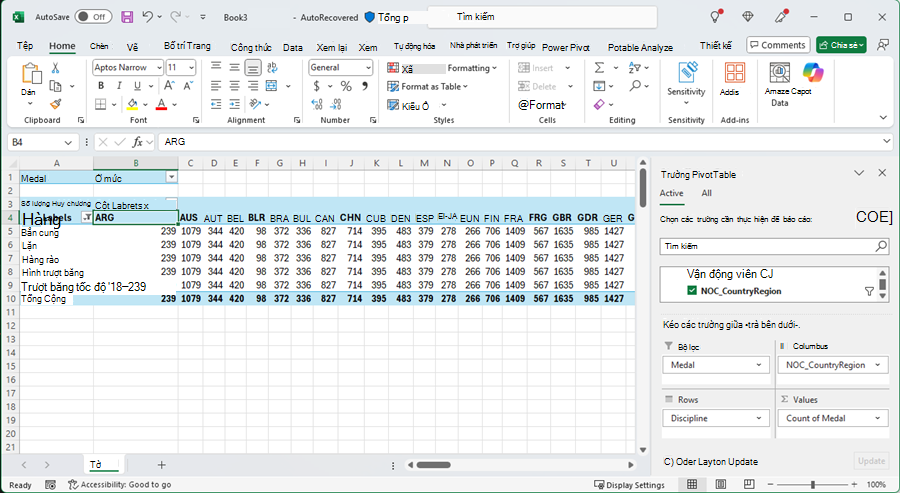Click the Borders icon
Image resolution: width=900 pixels, height=493 pixels.
coord(101,104)
